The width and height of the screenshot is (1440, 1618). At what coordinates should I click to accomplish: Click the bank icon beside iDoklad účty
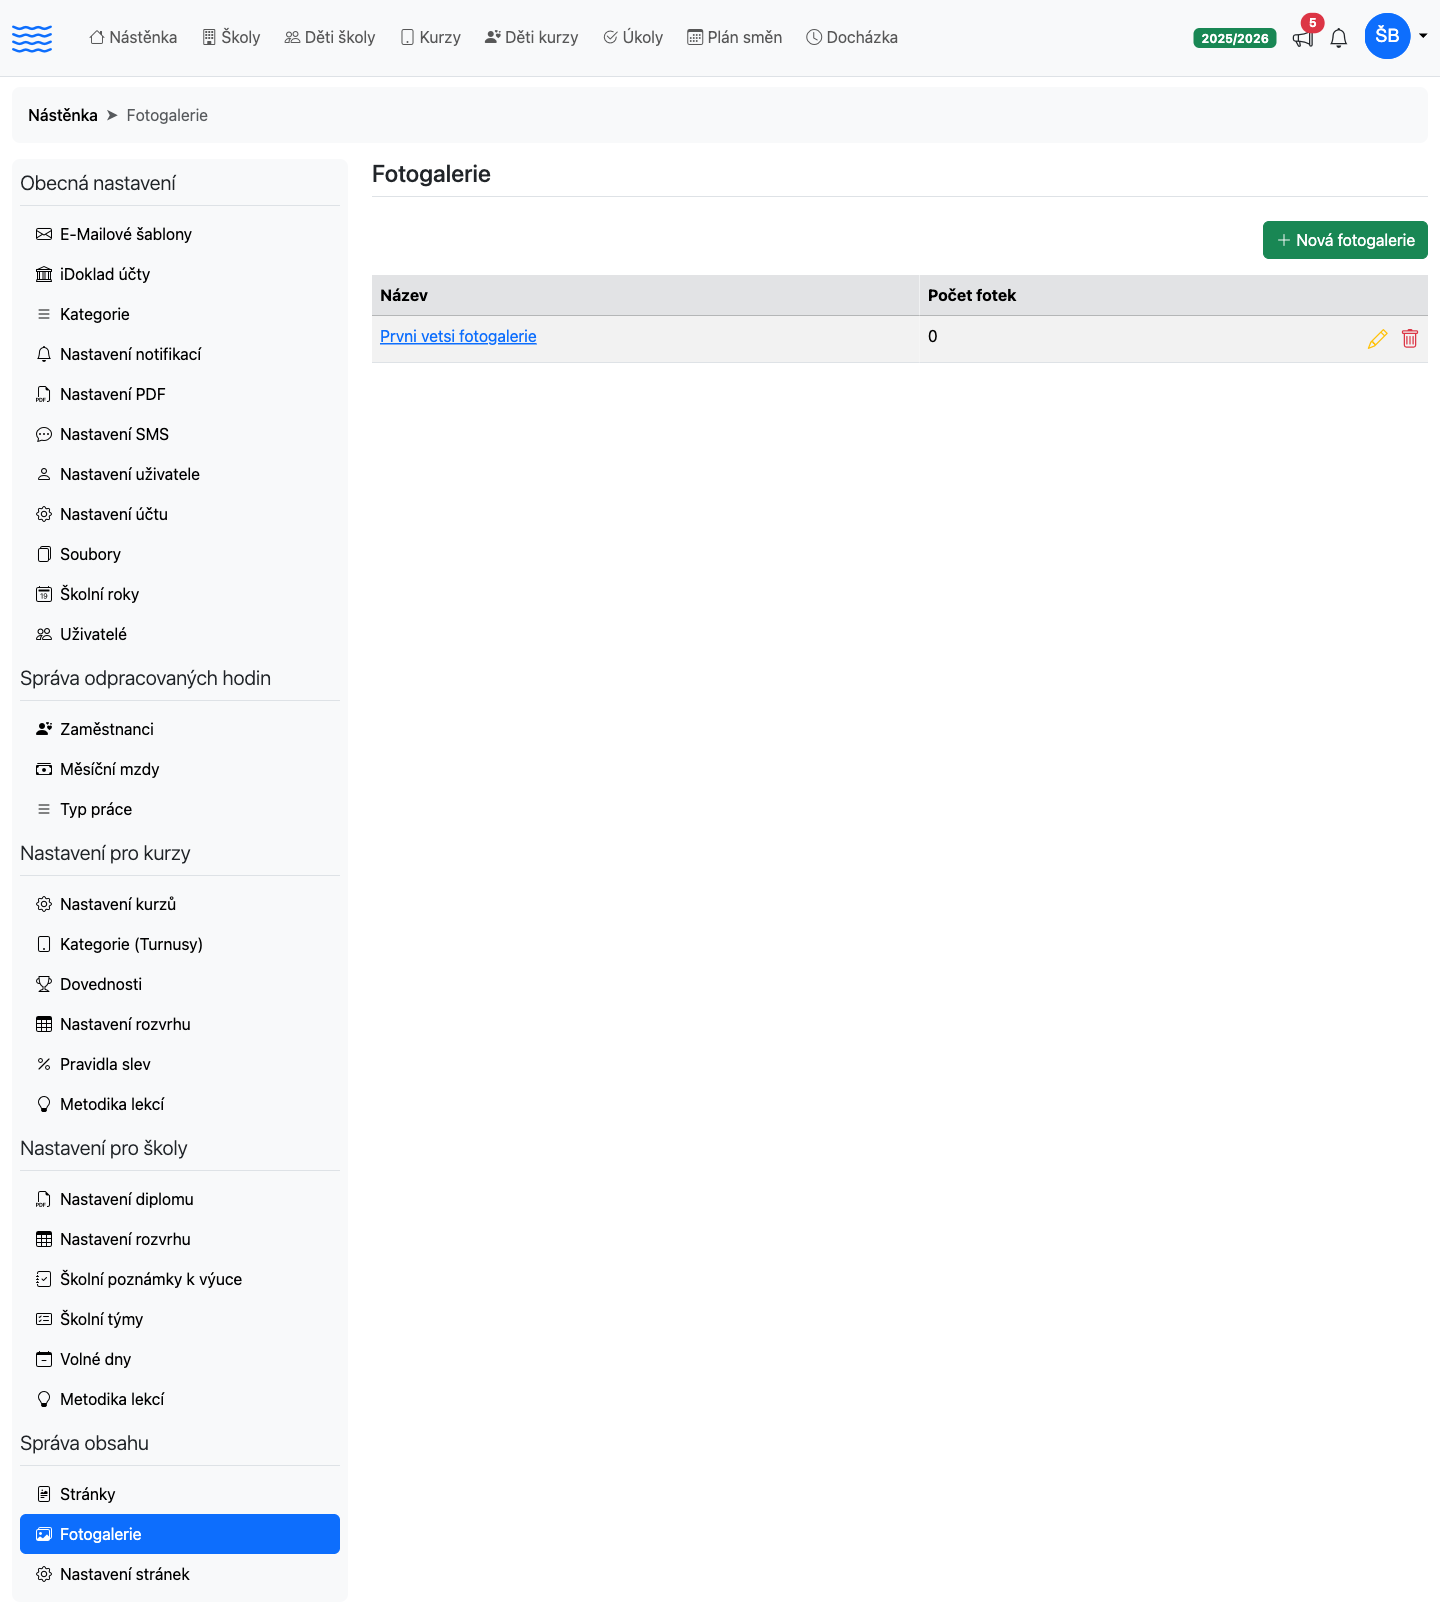click(x=44, y=274)
